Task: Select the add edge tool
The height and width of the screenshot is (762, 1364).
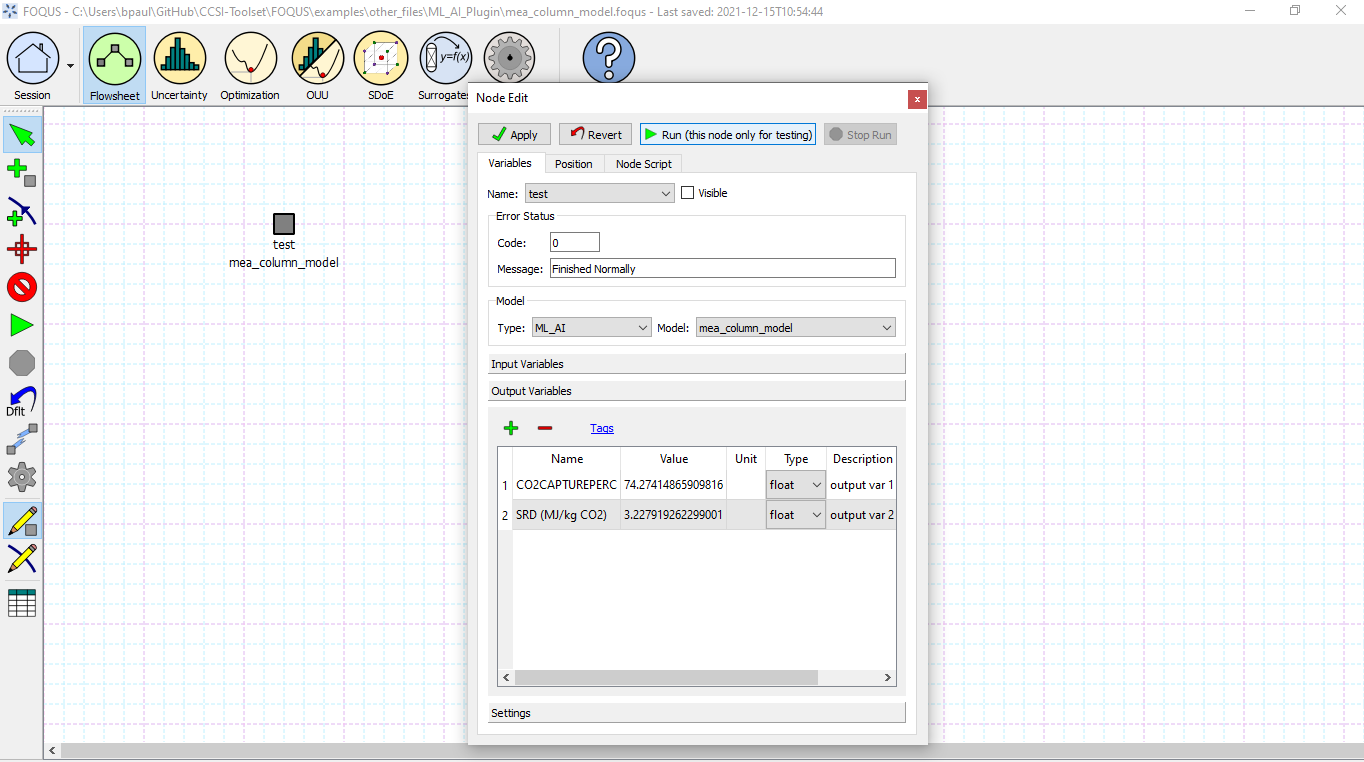Action: [x=22, y=211]
